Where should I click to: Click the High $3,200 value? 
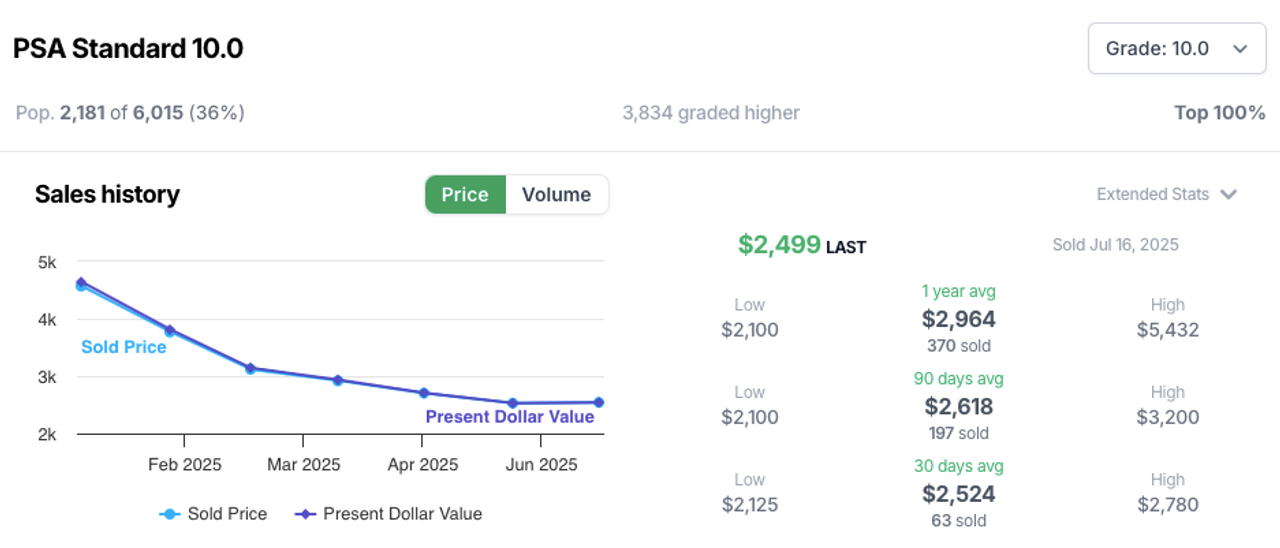pyautogui.click(x=1168, y=417)
